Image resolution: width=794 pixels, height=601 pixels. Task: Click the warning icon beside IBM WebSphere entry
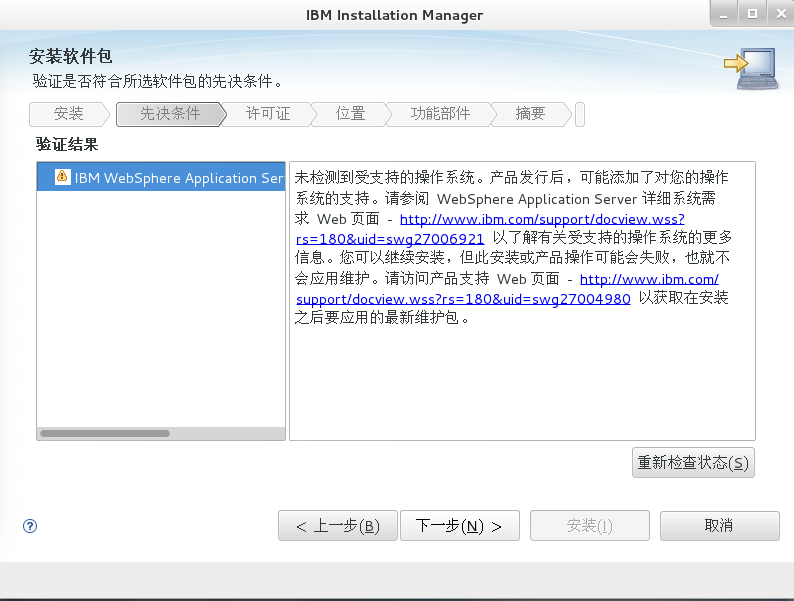[x=62, y=177]
